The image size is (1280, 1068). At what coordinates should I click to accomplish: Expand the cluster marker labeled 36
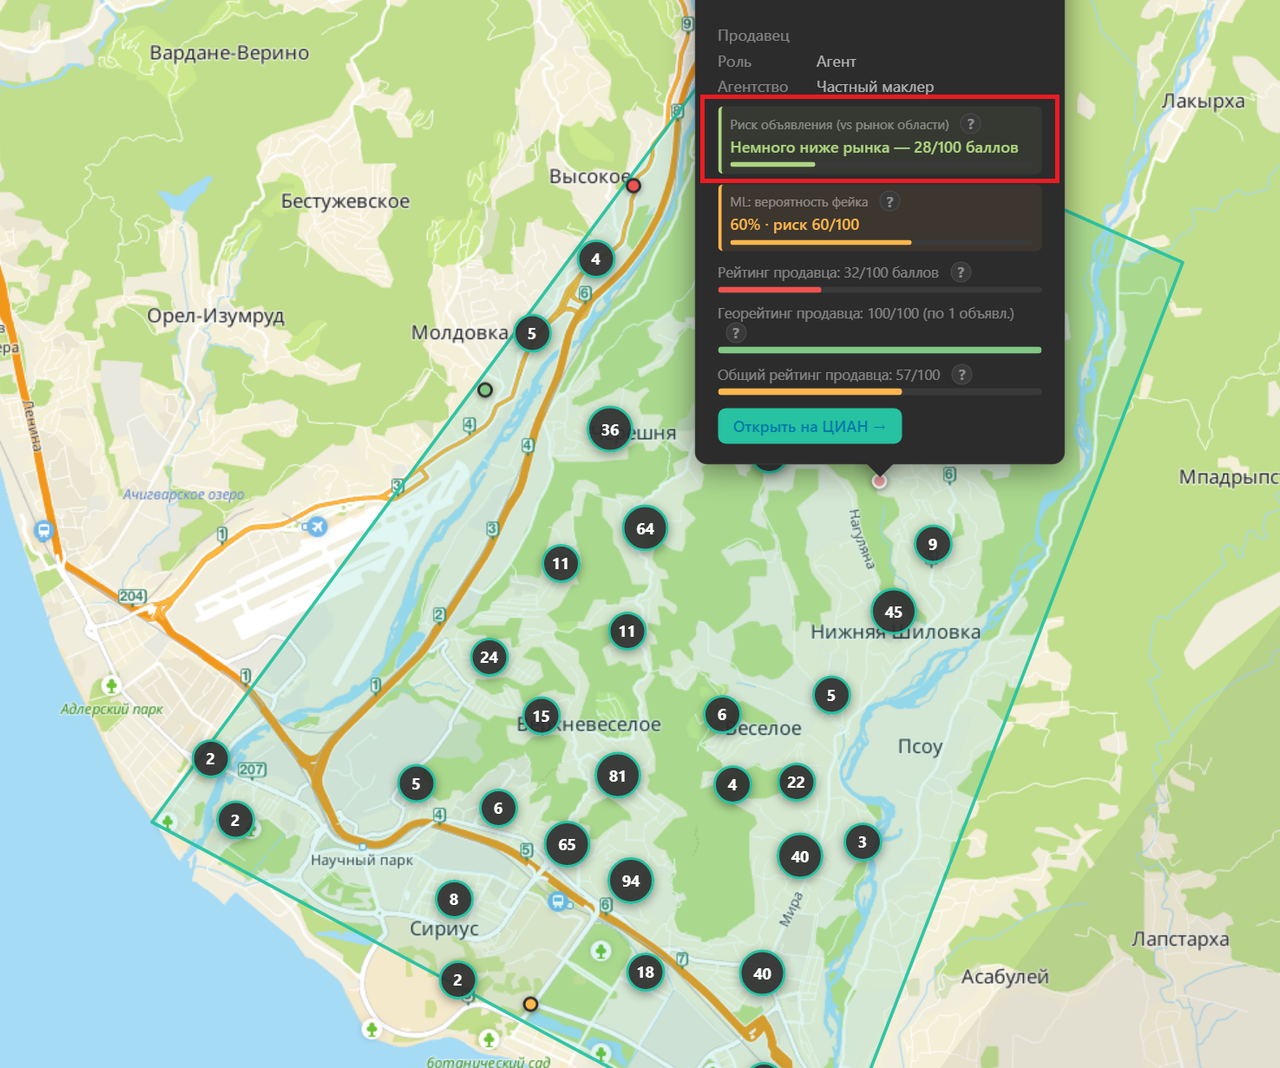pos(610,430)
